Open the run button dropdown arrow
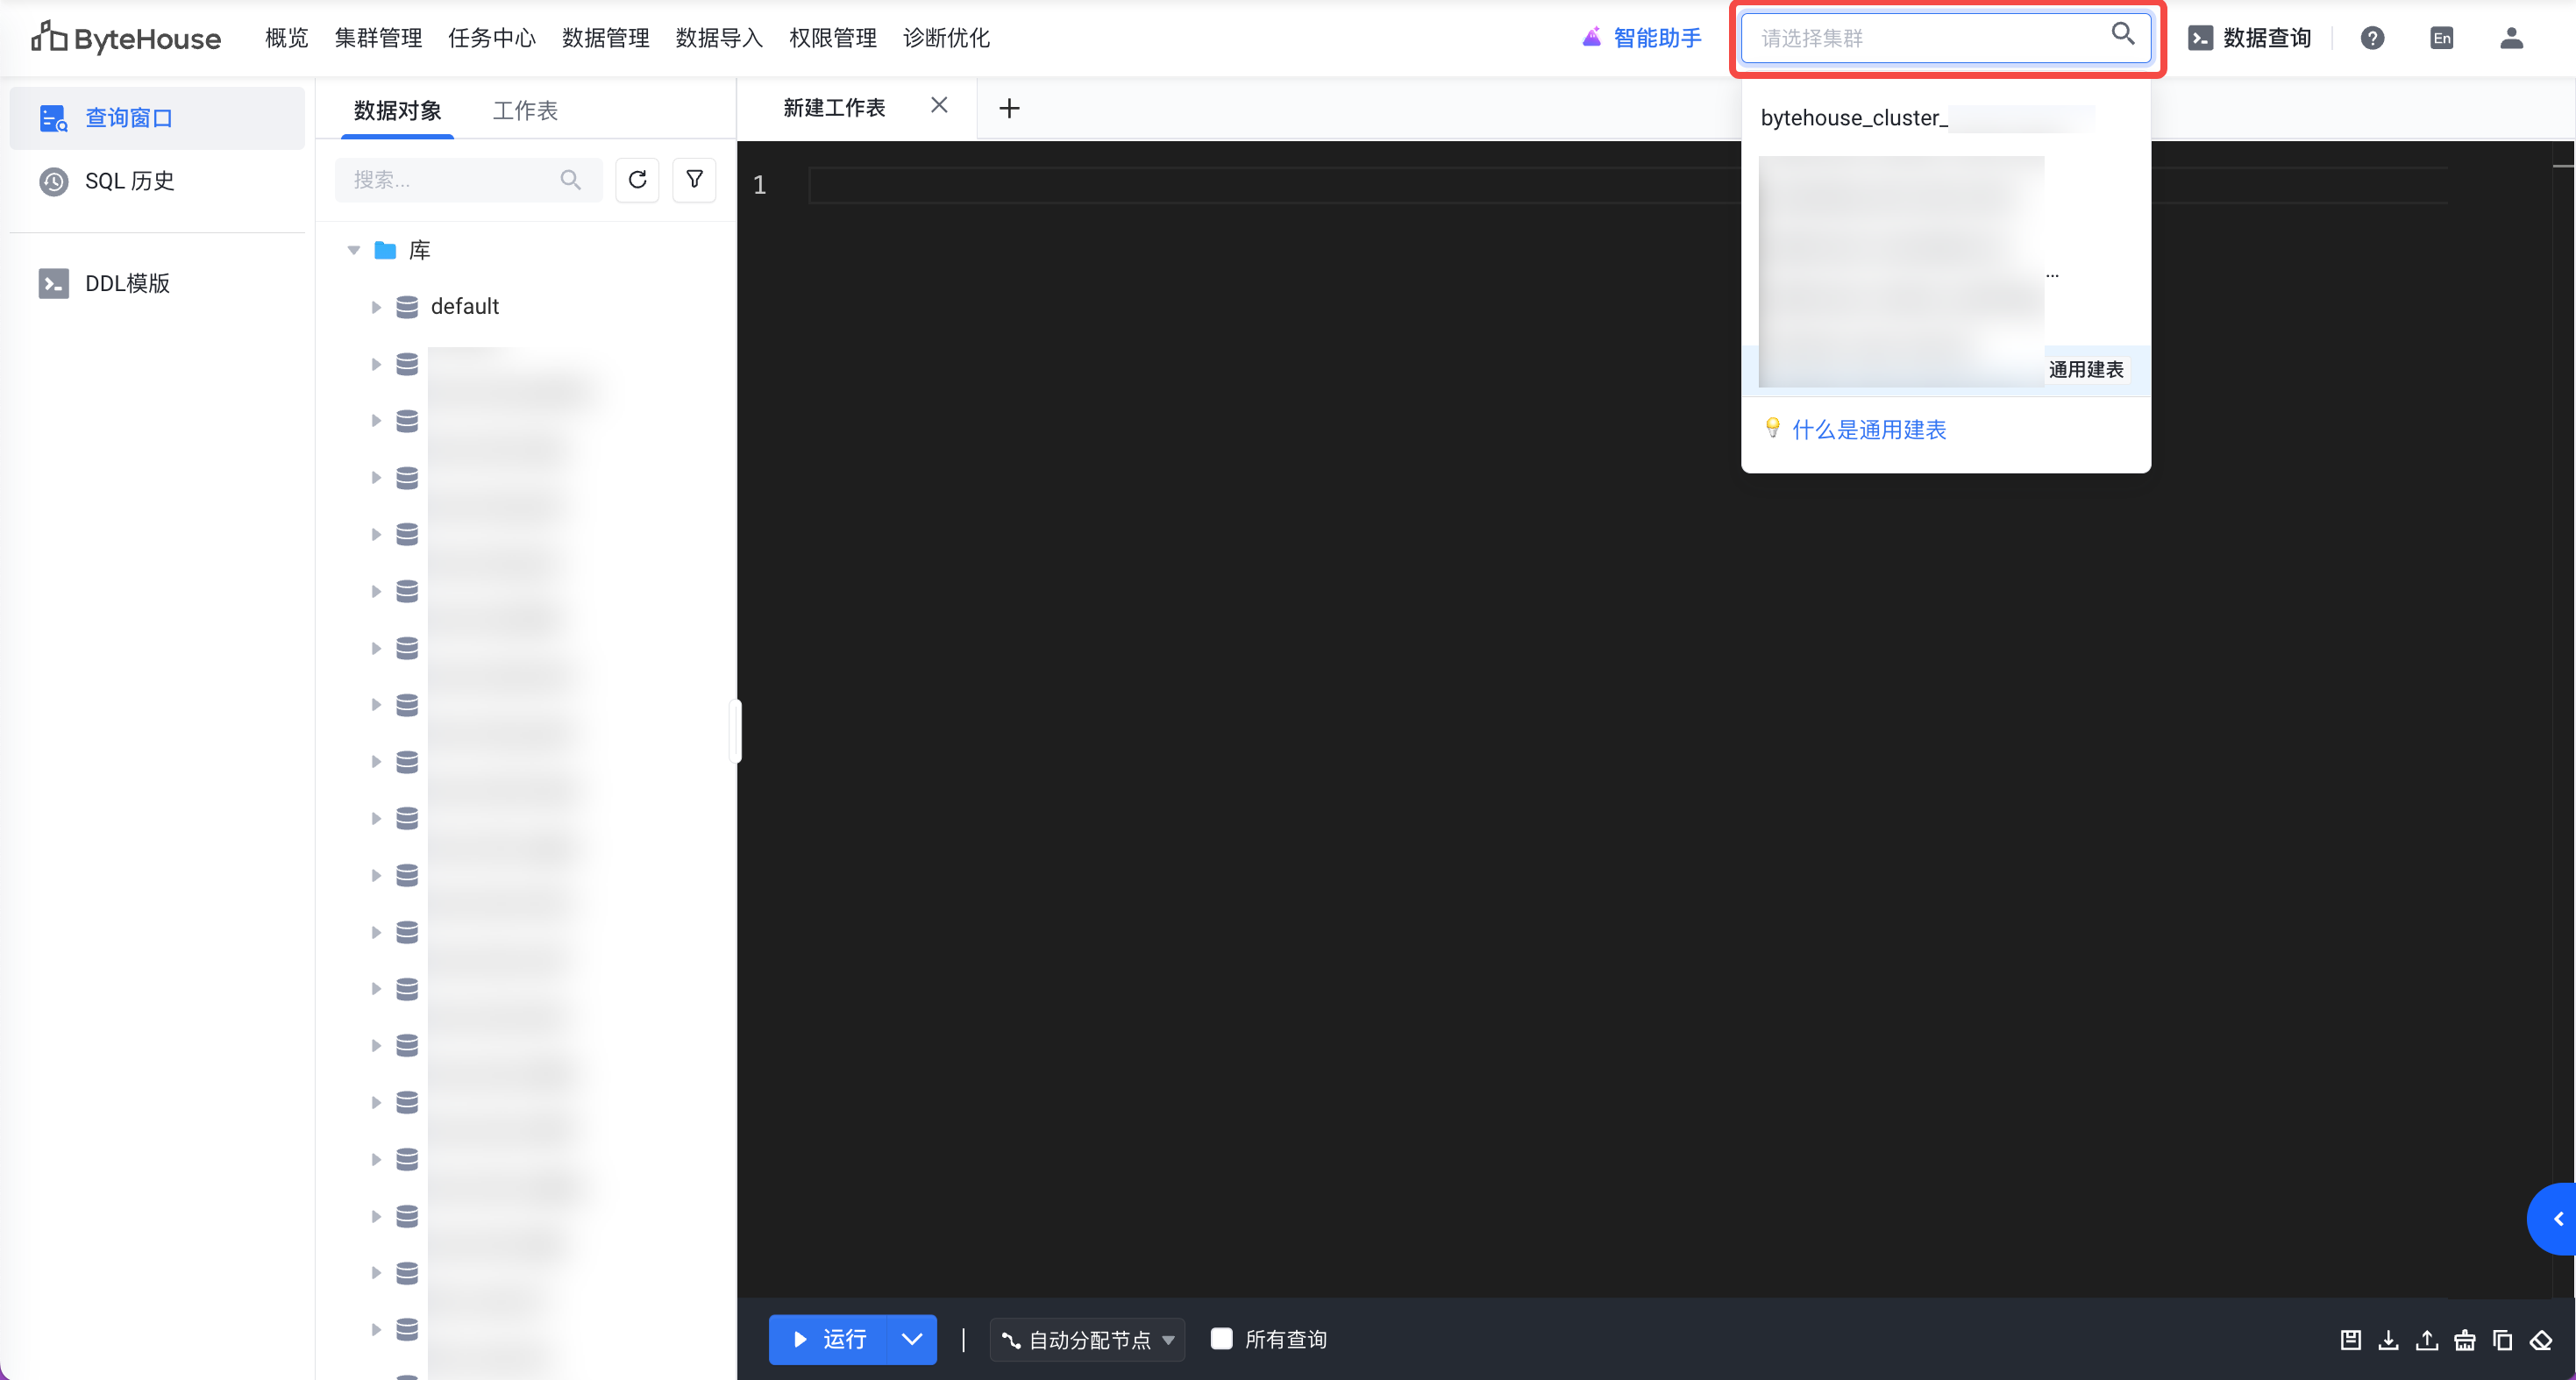 [911, 1339]
